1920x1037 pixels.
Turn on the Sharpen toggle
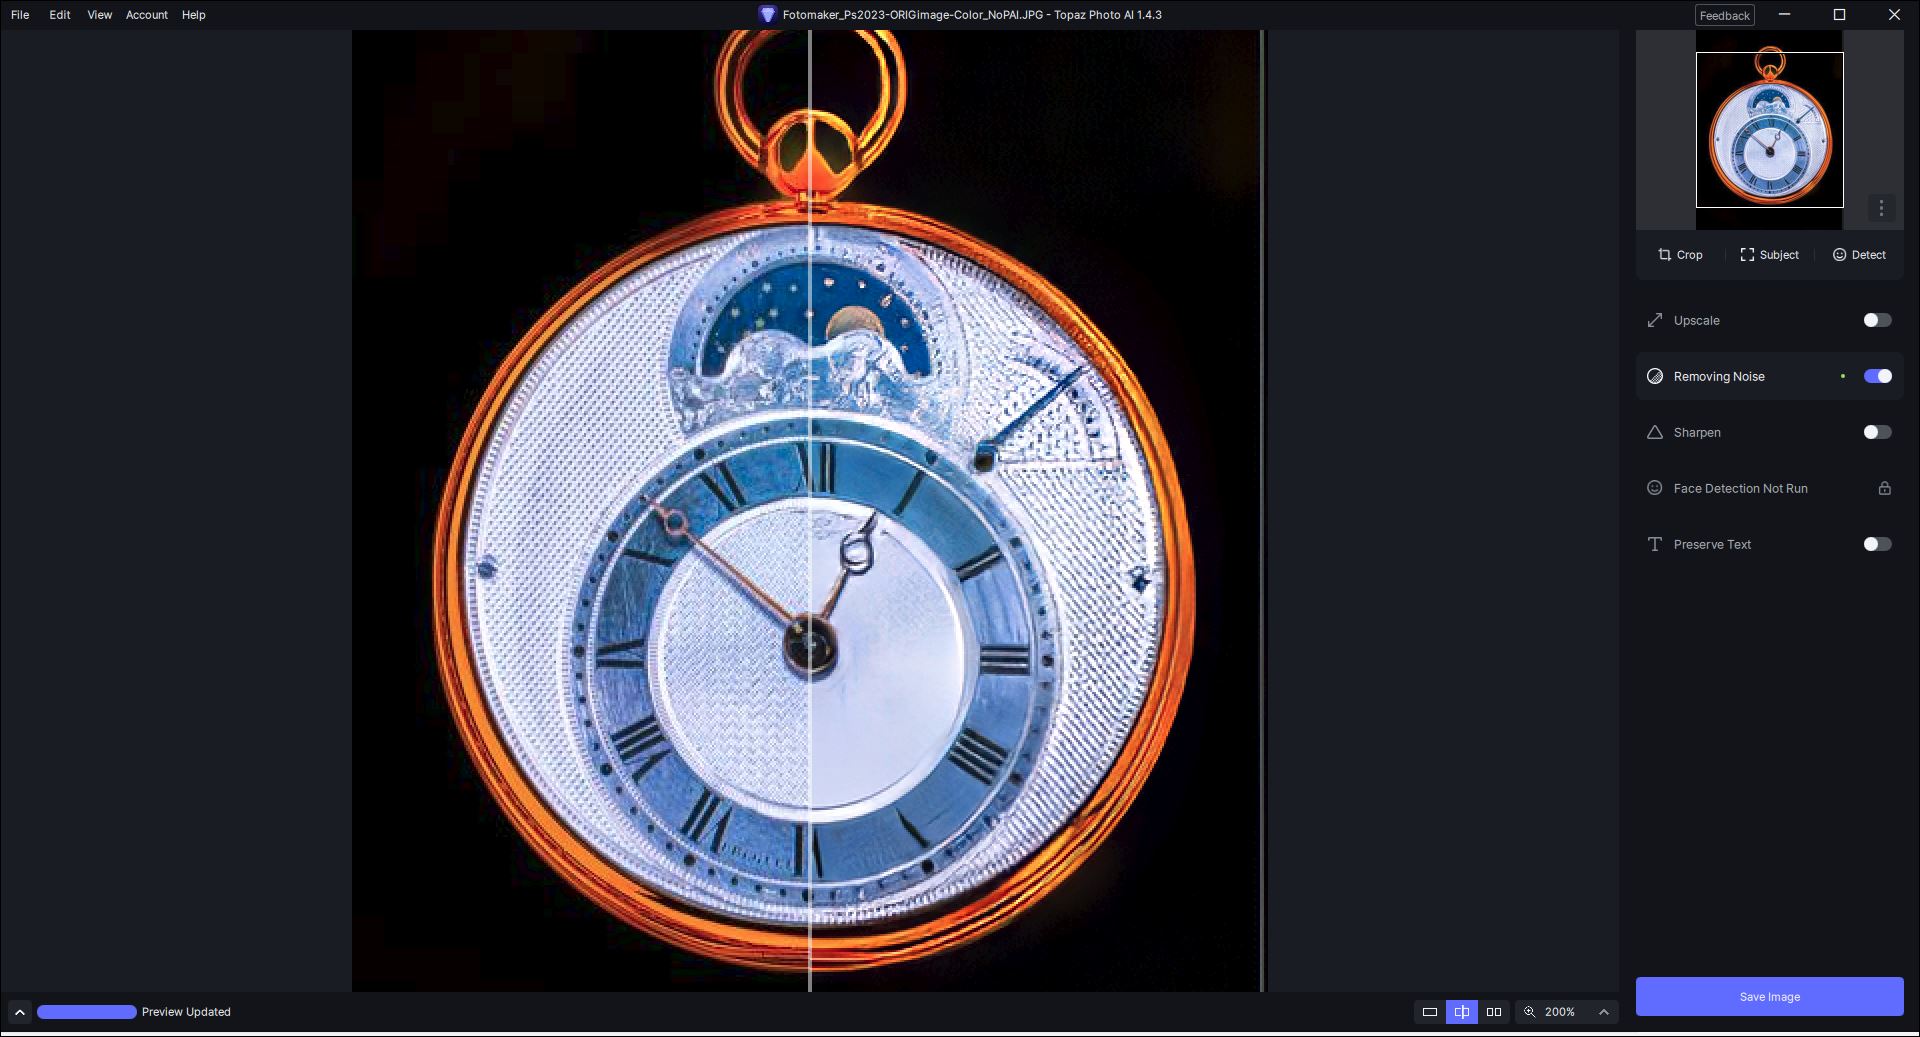[1877, 433]
